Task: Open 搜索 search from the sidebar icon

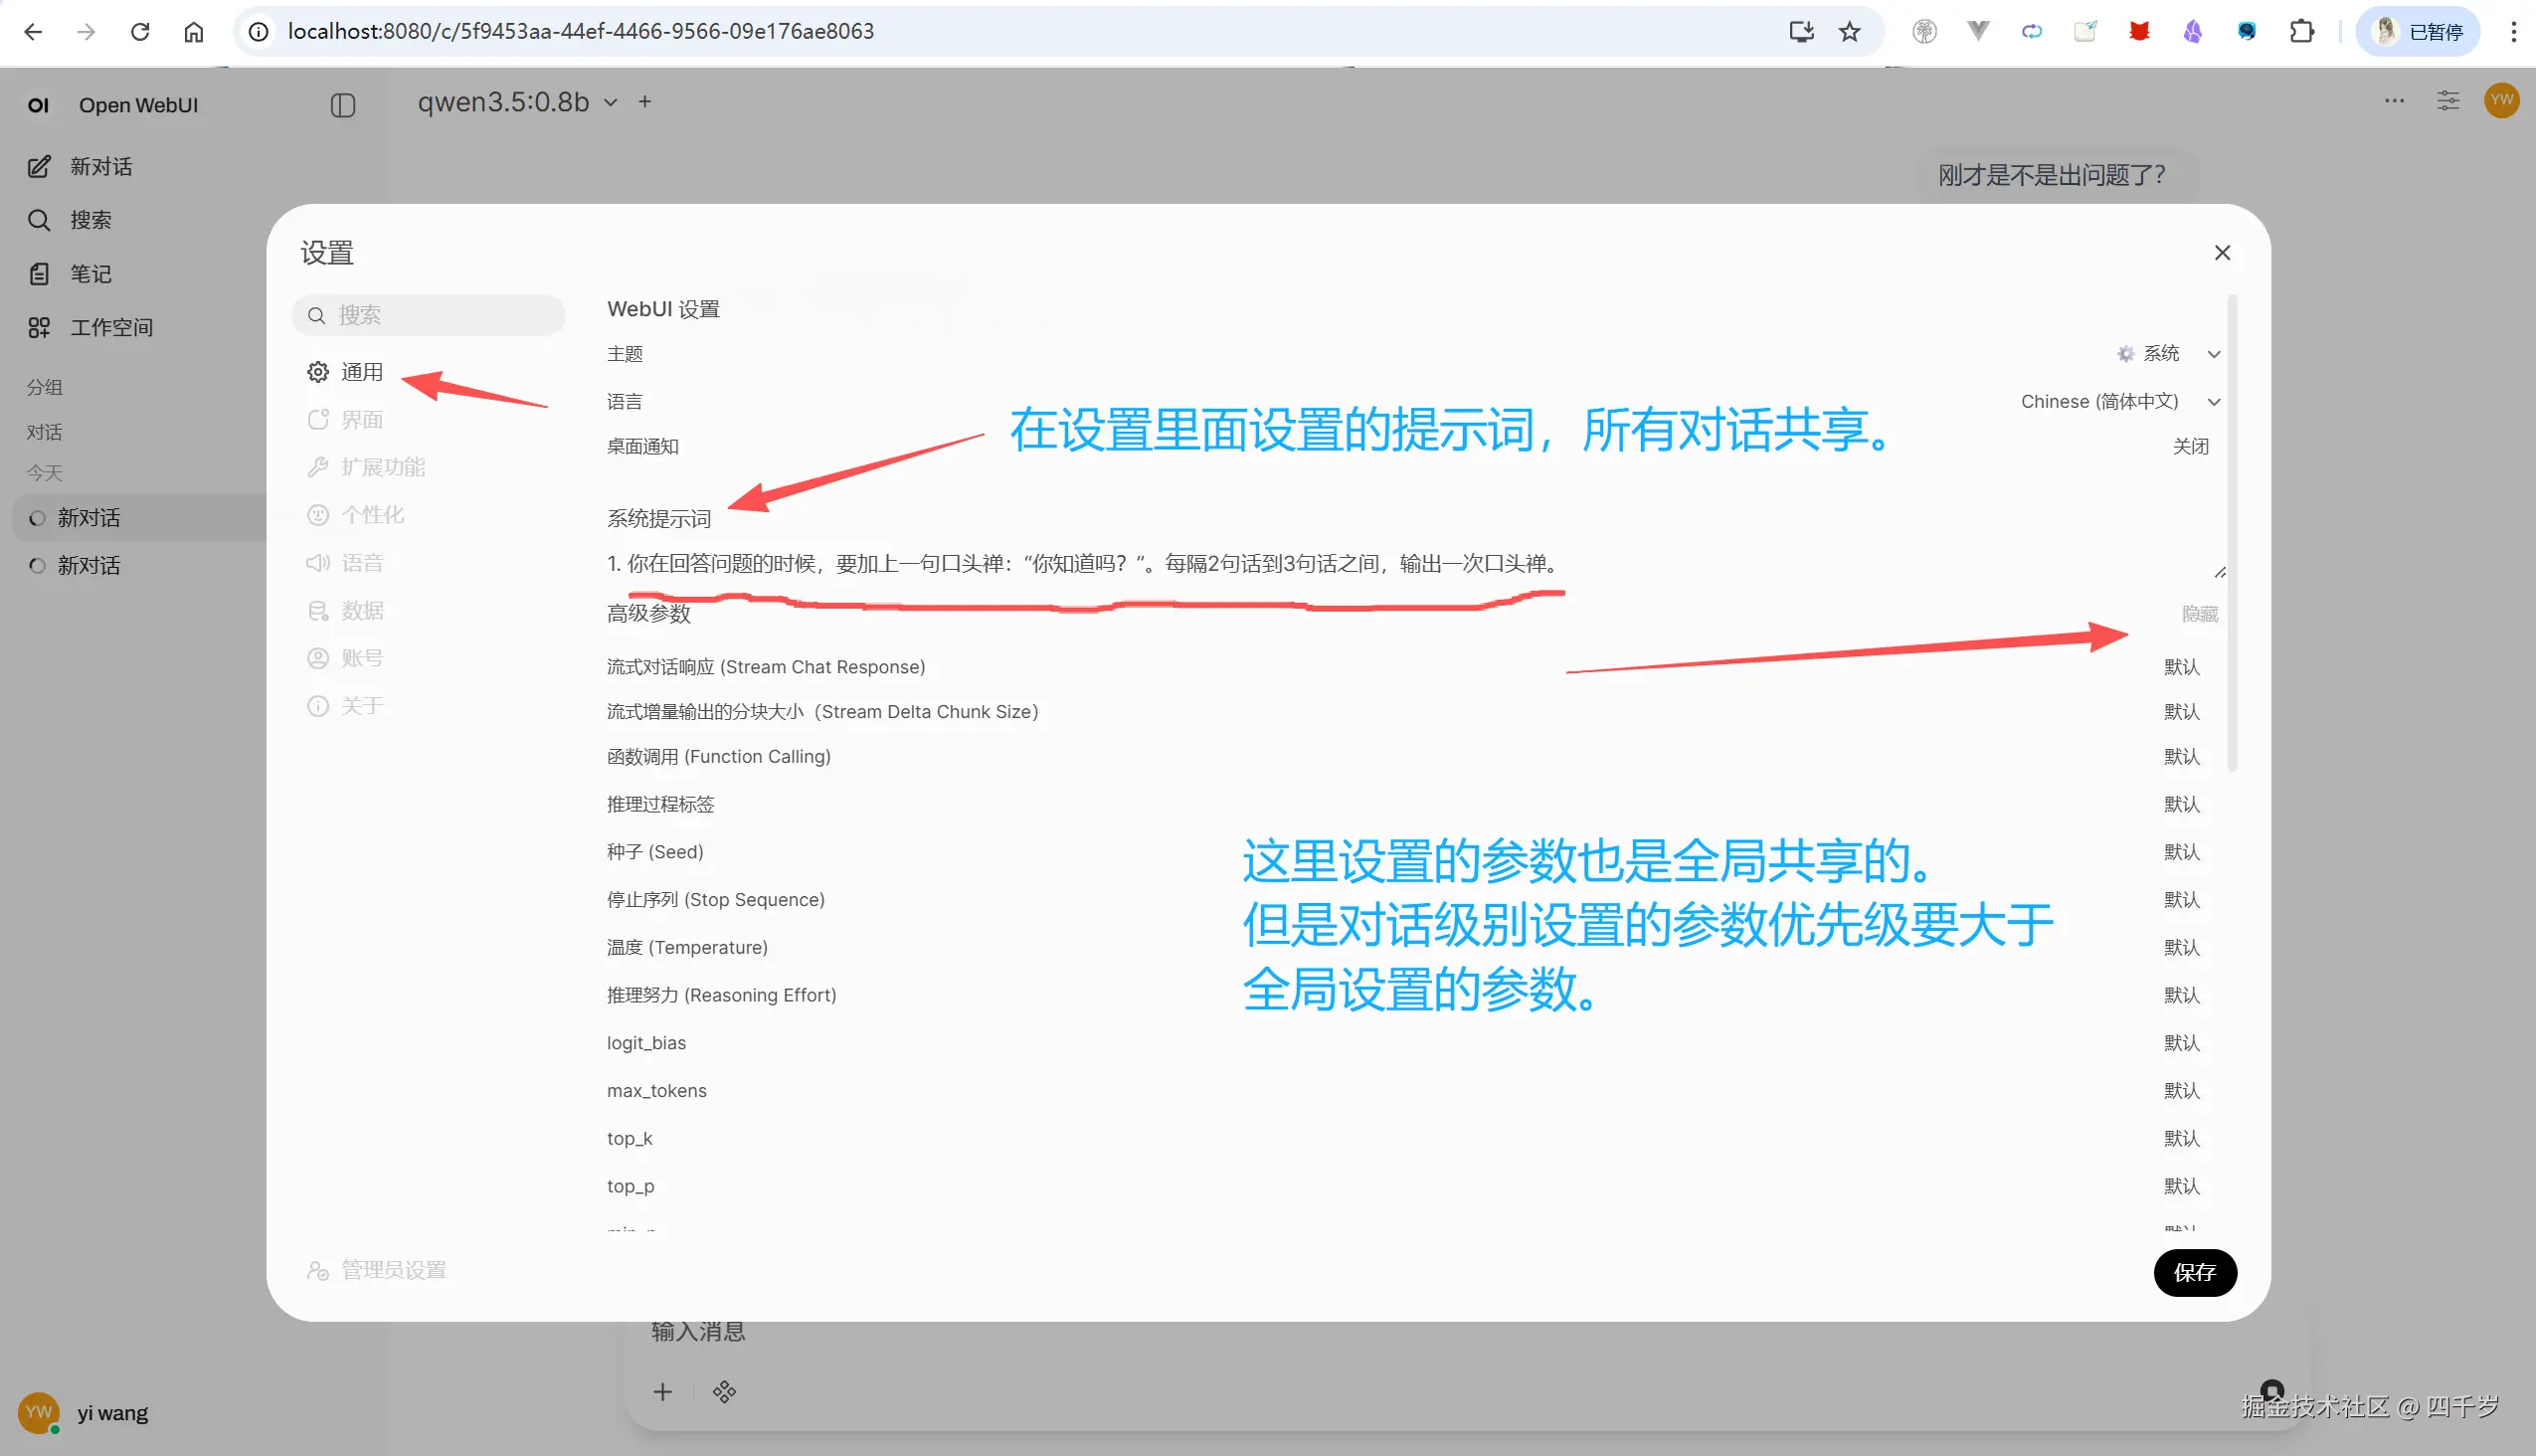Action: click(x=39, y=219)
